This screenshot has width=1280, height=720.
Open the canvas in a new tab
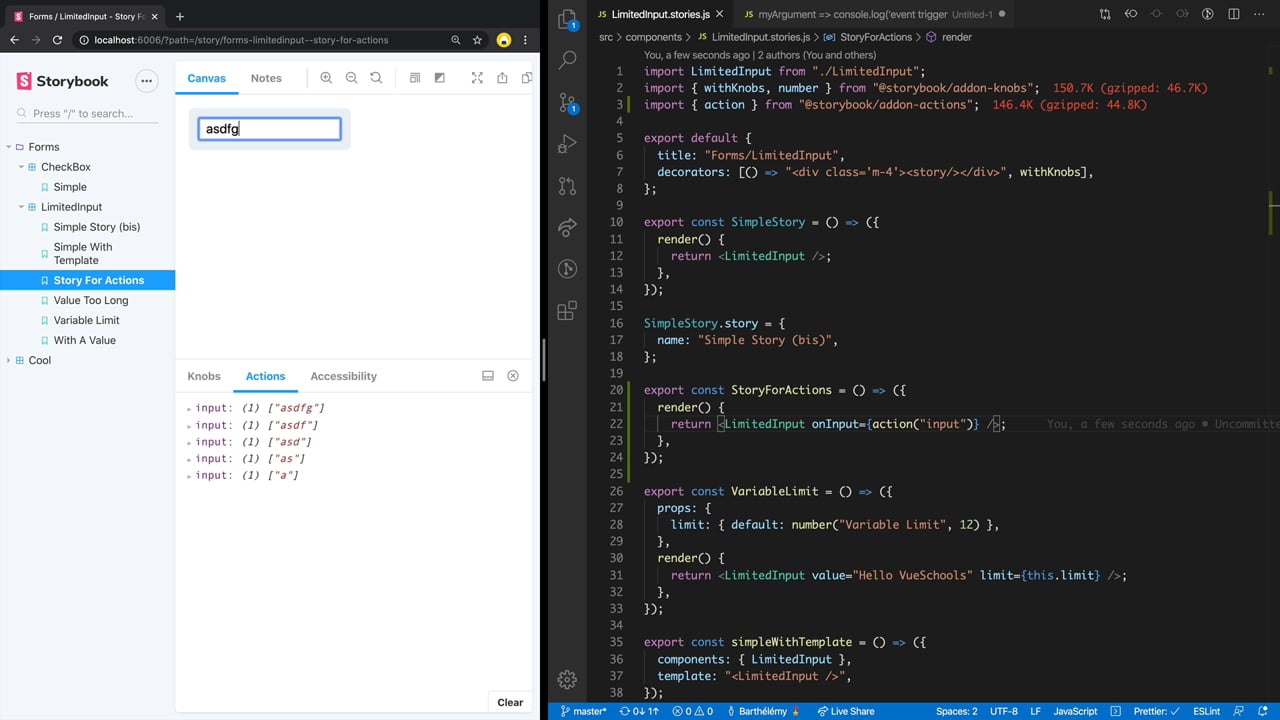(502, 78)
